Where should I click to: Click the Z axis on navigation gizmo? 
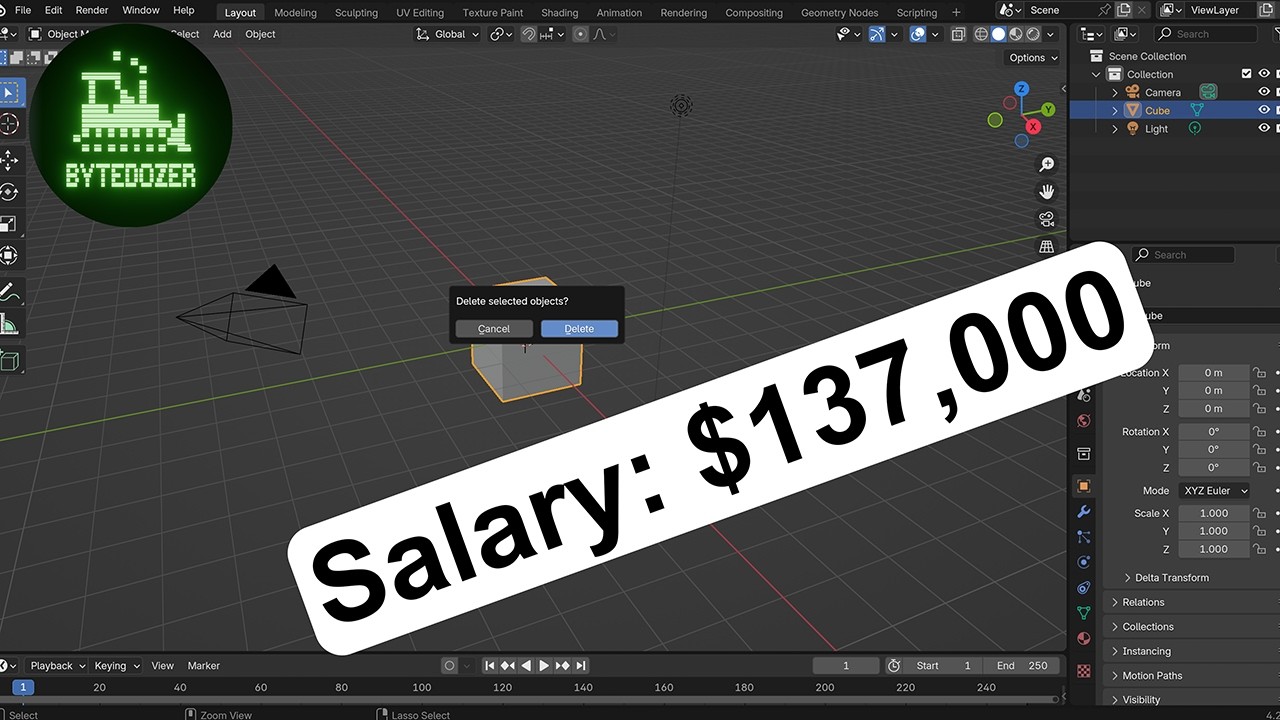pyautogui.click(x=1021, y=89)
